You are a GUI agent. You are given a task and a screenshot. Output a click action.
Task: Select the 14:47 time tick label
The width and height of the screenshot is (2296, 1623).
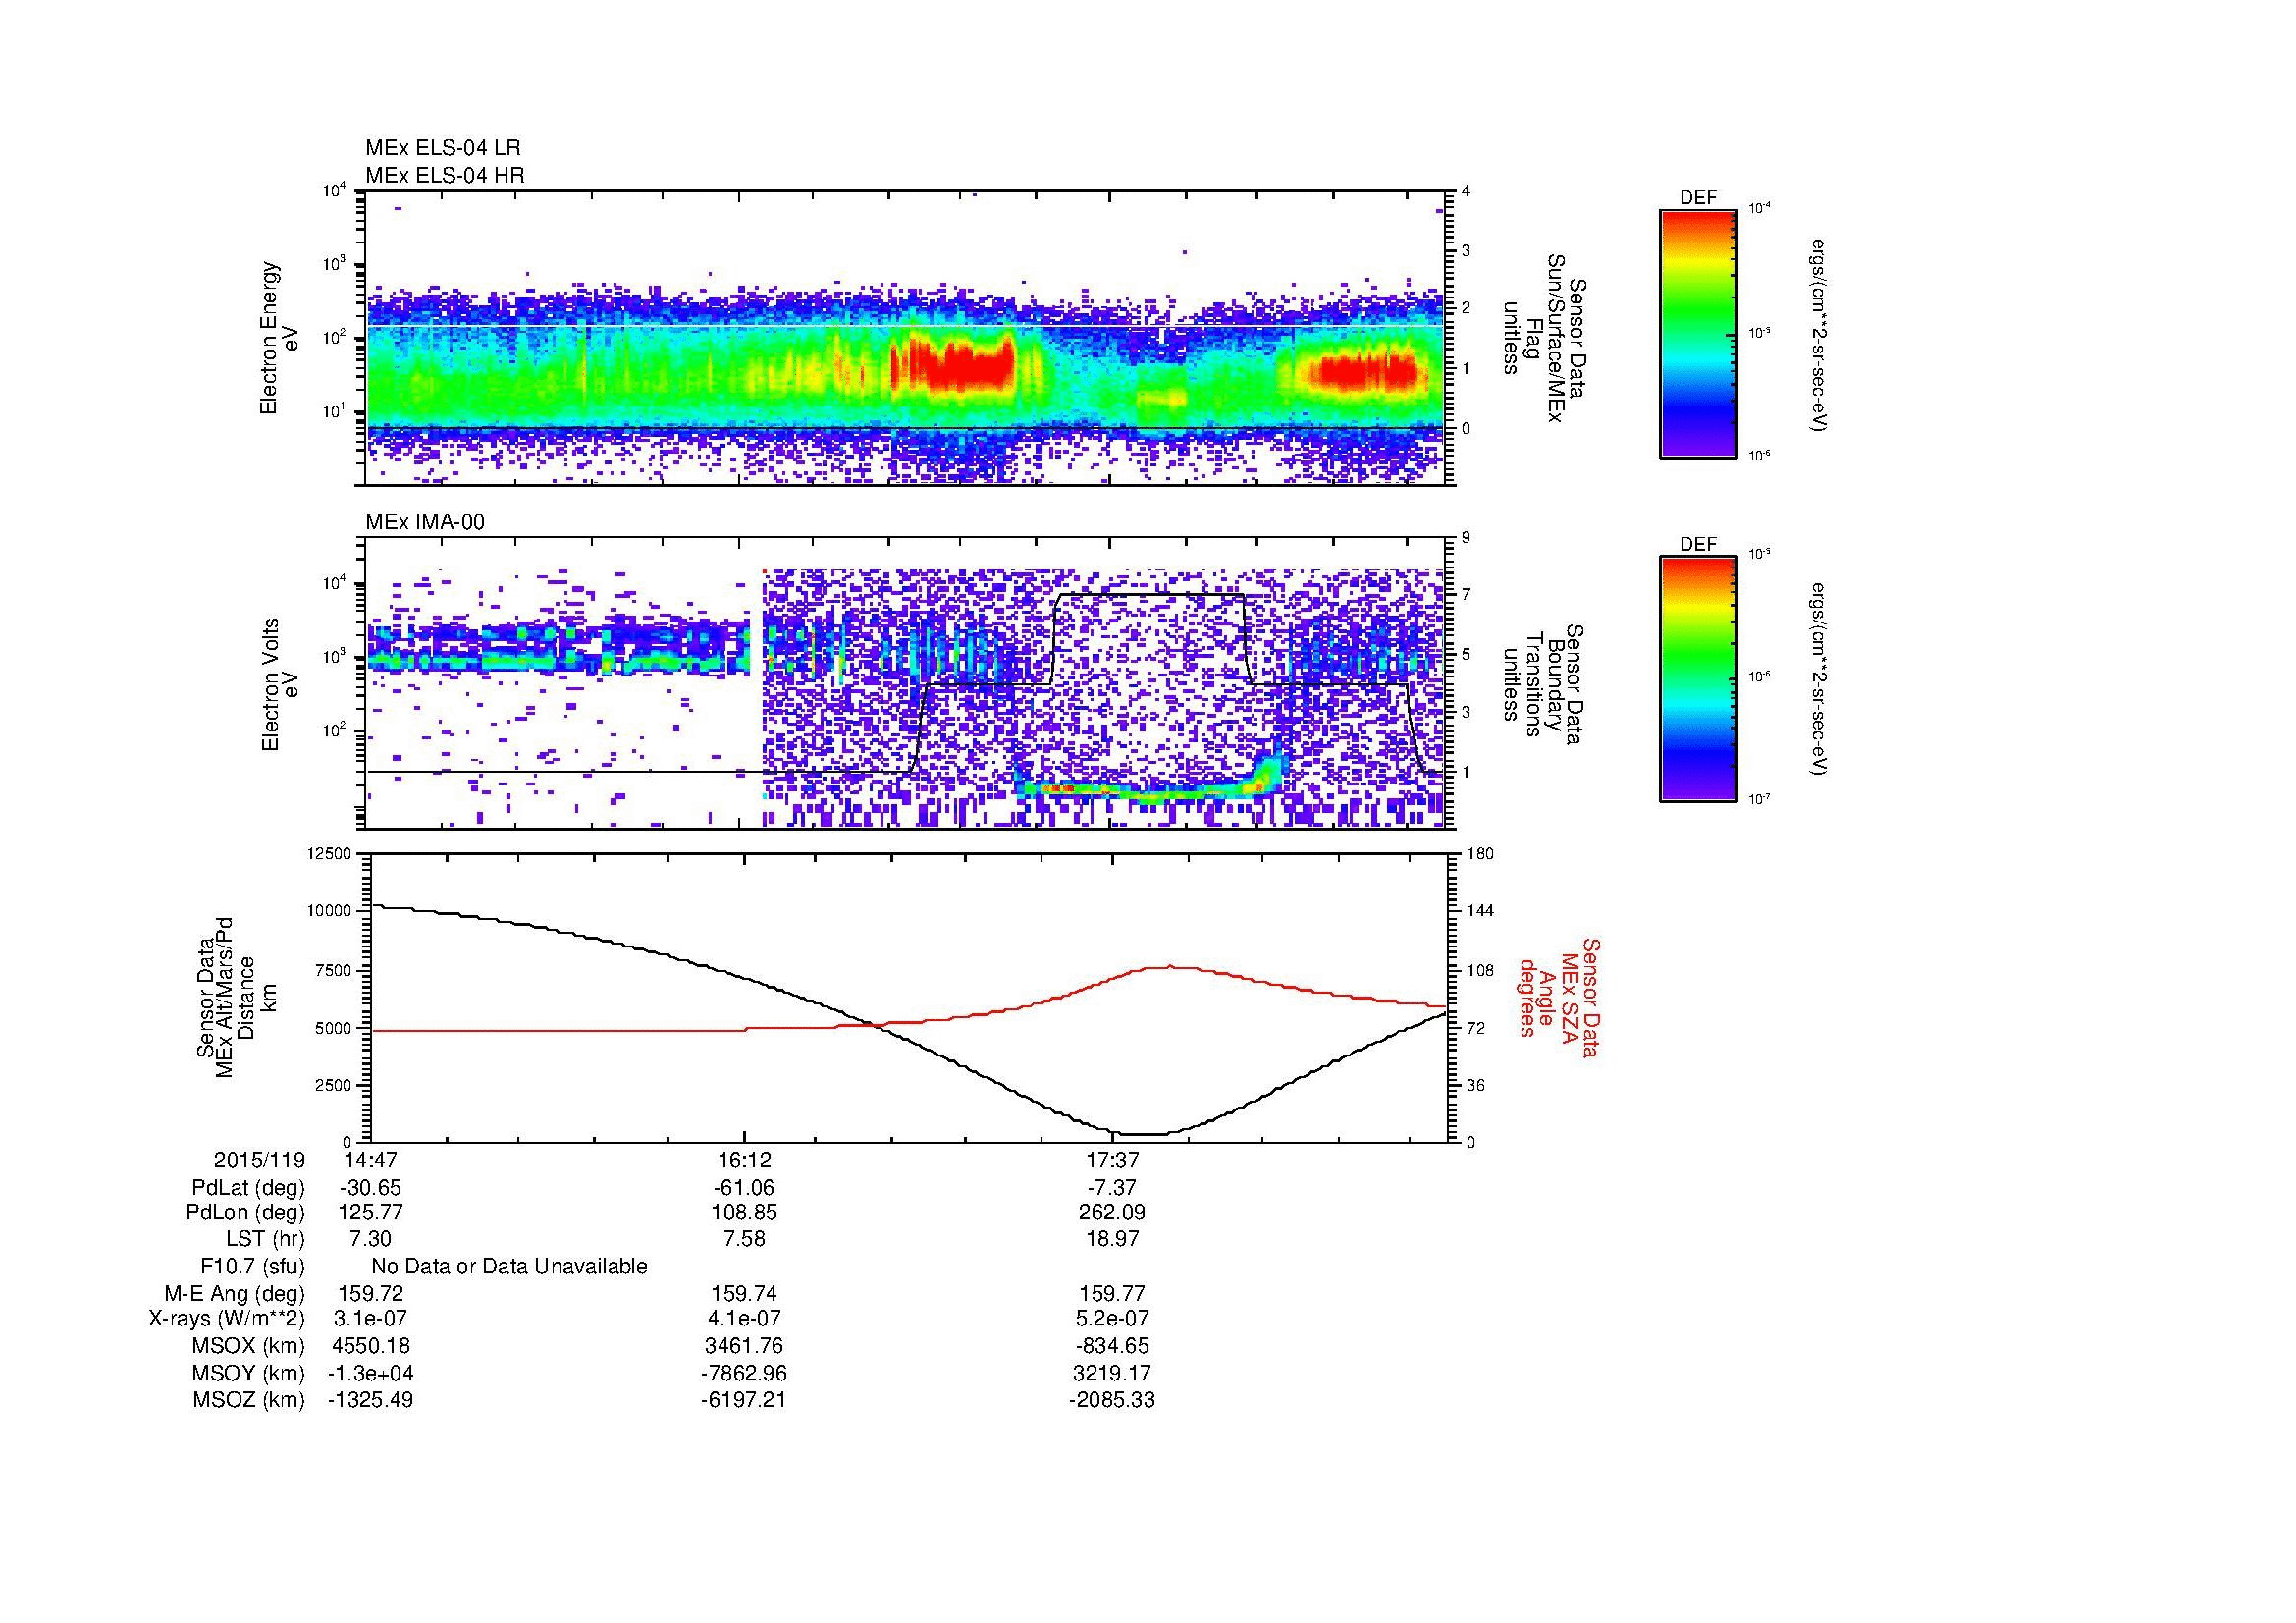pyautogui.click(x=370, y=1160)
